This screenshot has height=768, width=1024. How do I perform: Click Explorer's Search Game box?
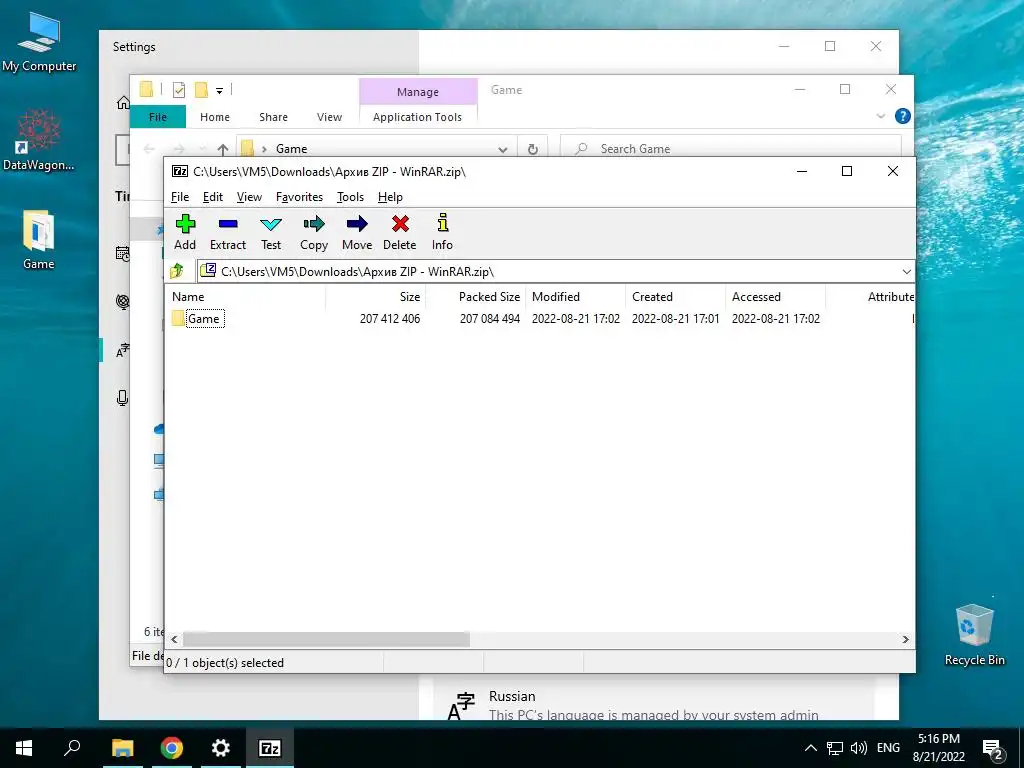(731, 149)
